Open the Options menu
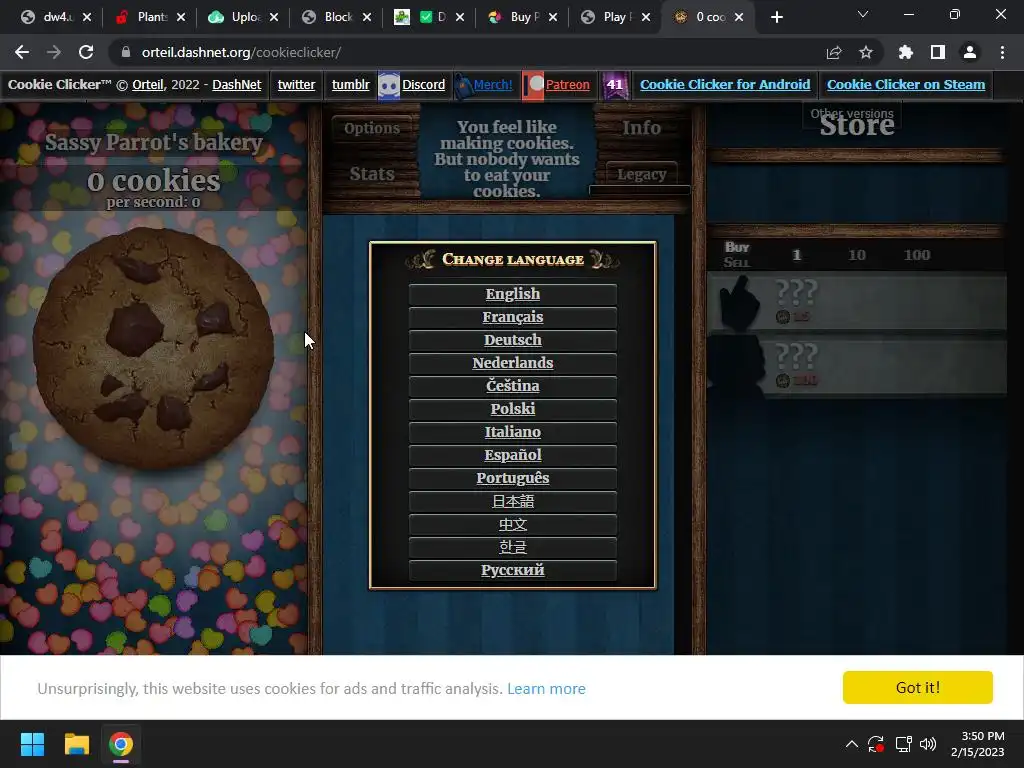The height and width of the screenshot is (768, 1024). (372, 128)
